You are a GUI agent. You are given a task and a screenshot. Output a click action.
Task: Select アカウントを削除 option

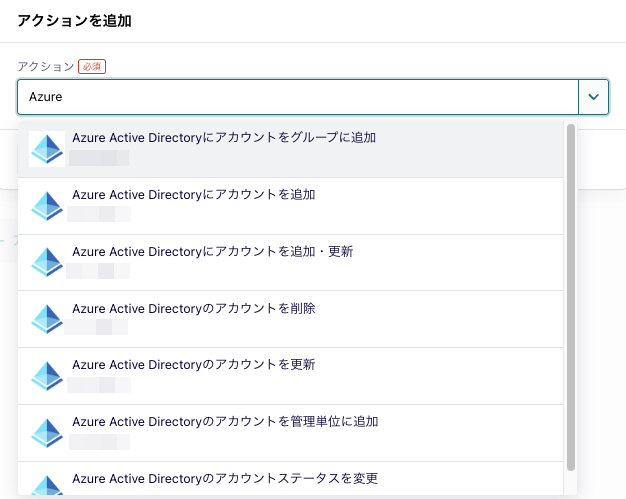point(291,319)
